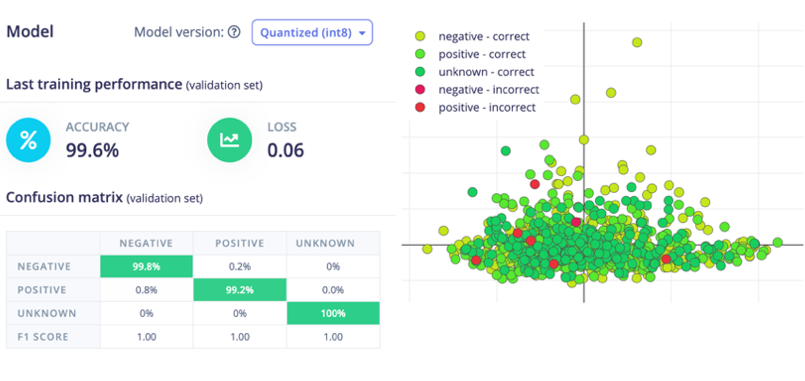Click the negative - incorrect legend color dot
Viewport: 805px width, 381px height.
tap(421, 90)
